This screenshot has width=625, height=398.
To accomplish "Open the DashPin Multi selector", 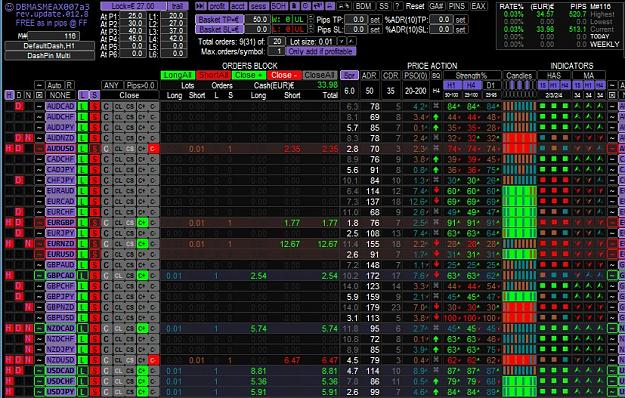I will point(49,55).
